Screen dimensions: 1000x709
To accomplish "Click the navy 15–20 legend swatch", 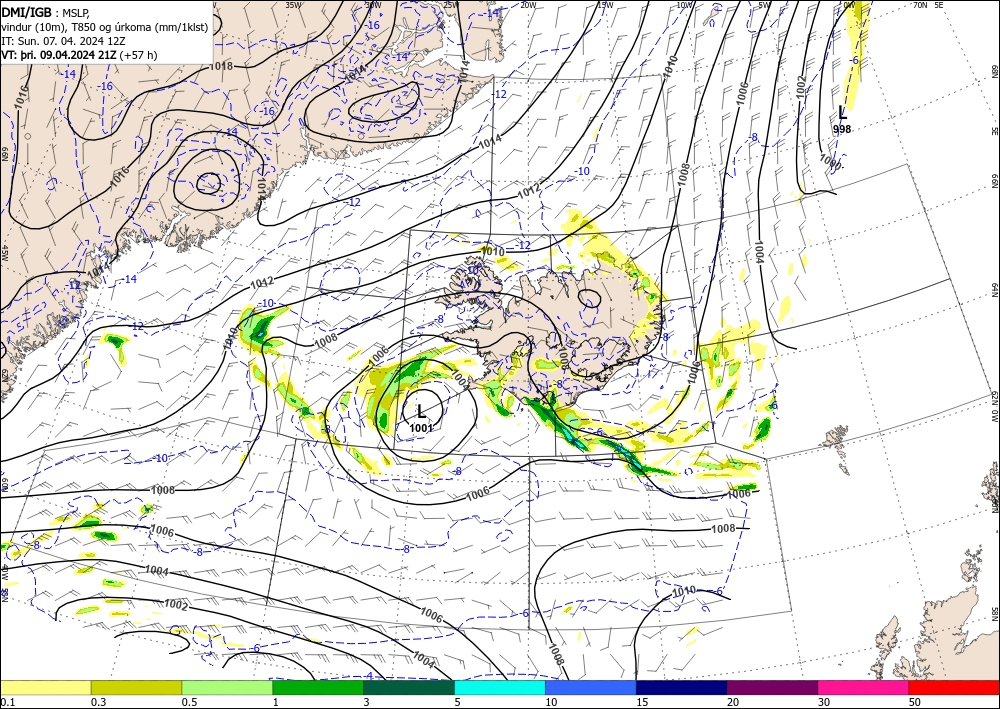I will click(x=681, y=687).
